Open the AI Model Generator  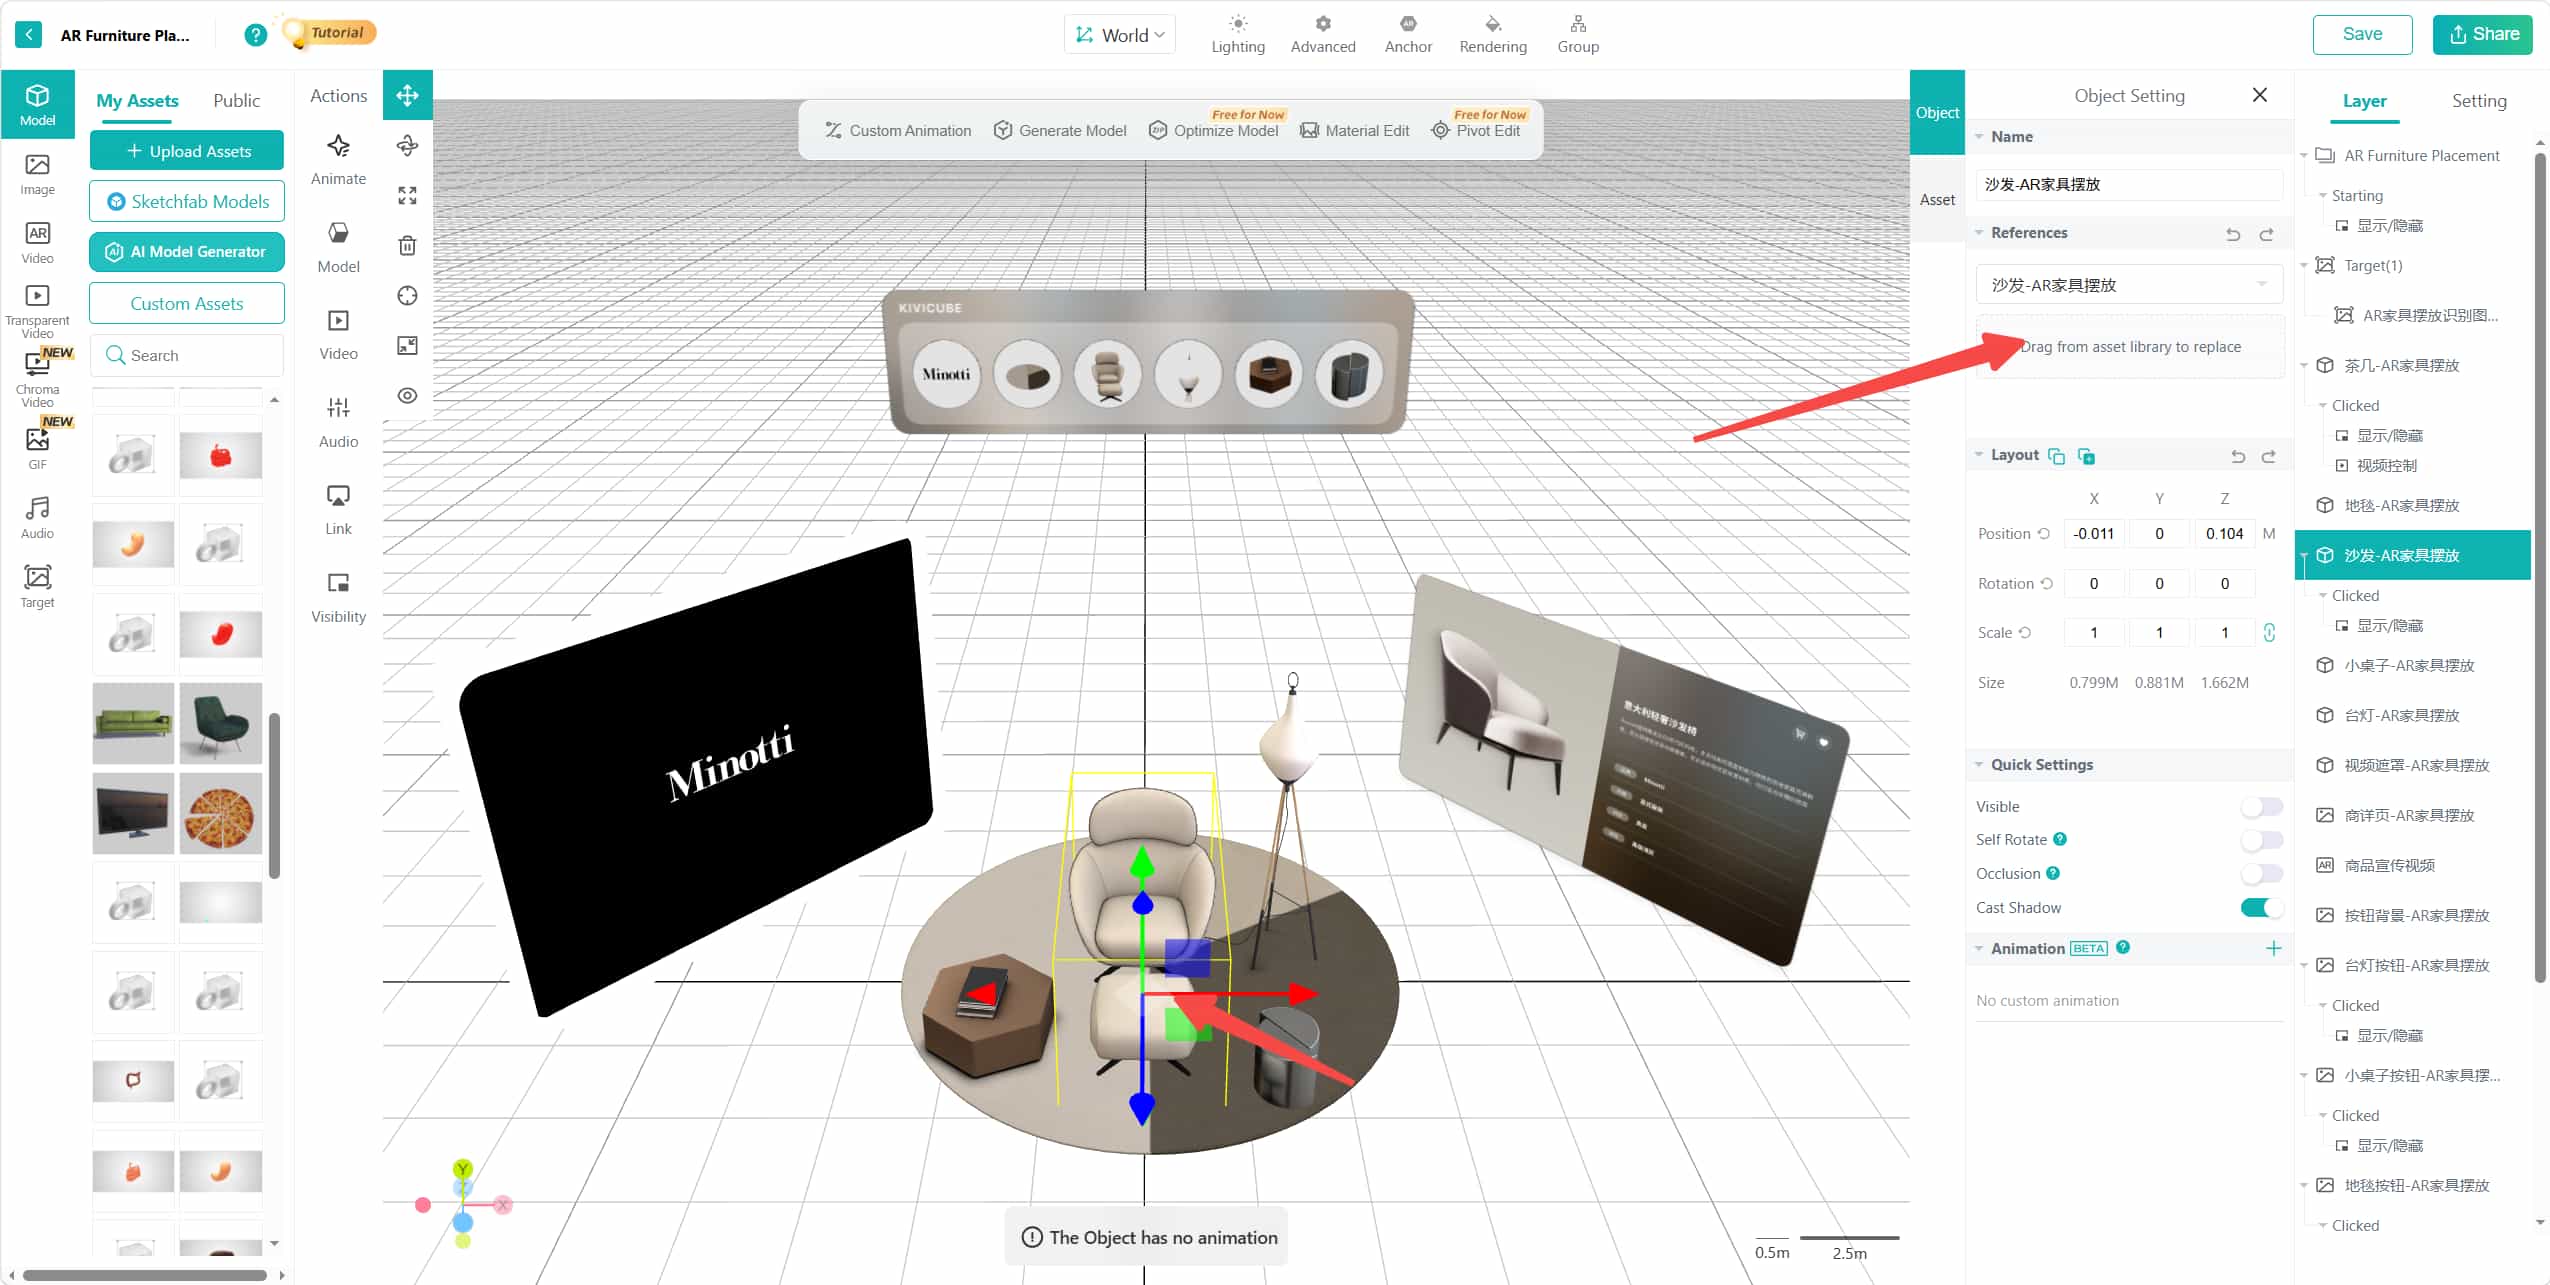tap(187, 252)
